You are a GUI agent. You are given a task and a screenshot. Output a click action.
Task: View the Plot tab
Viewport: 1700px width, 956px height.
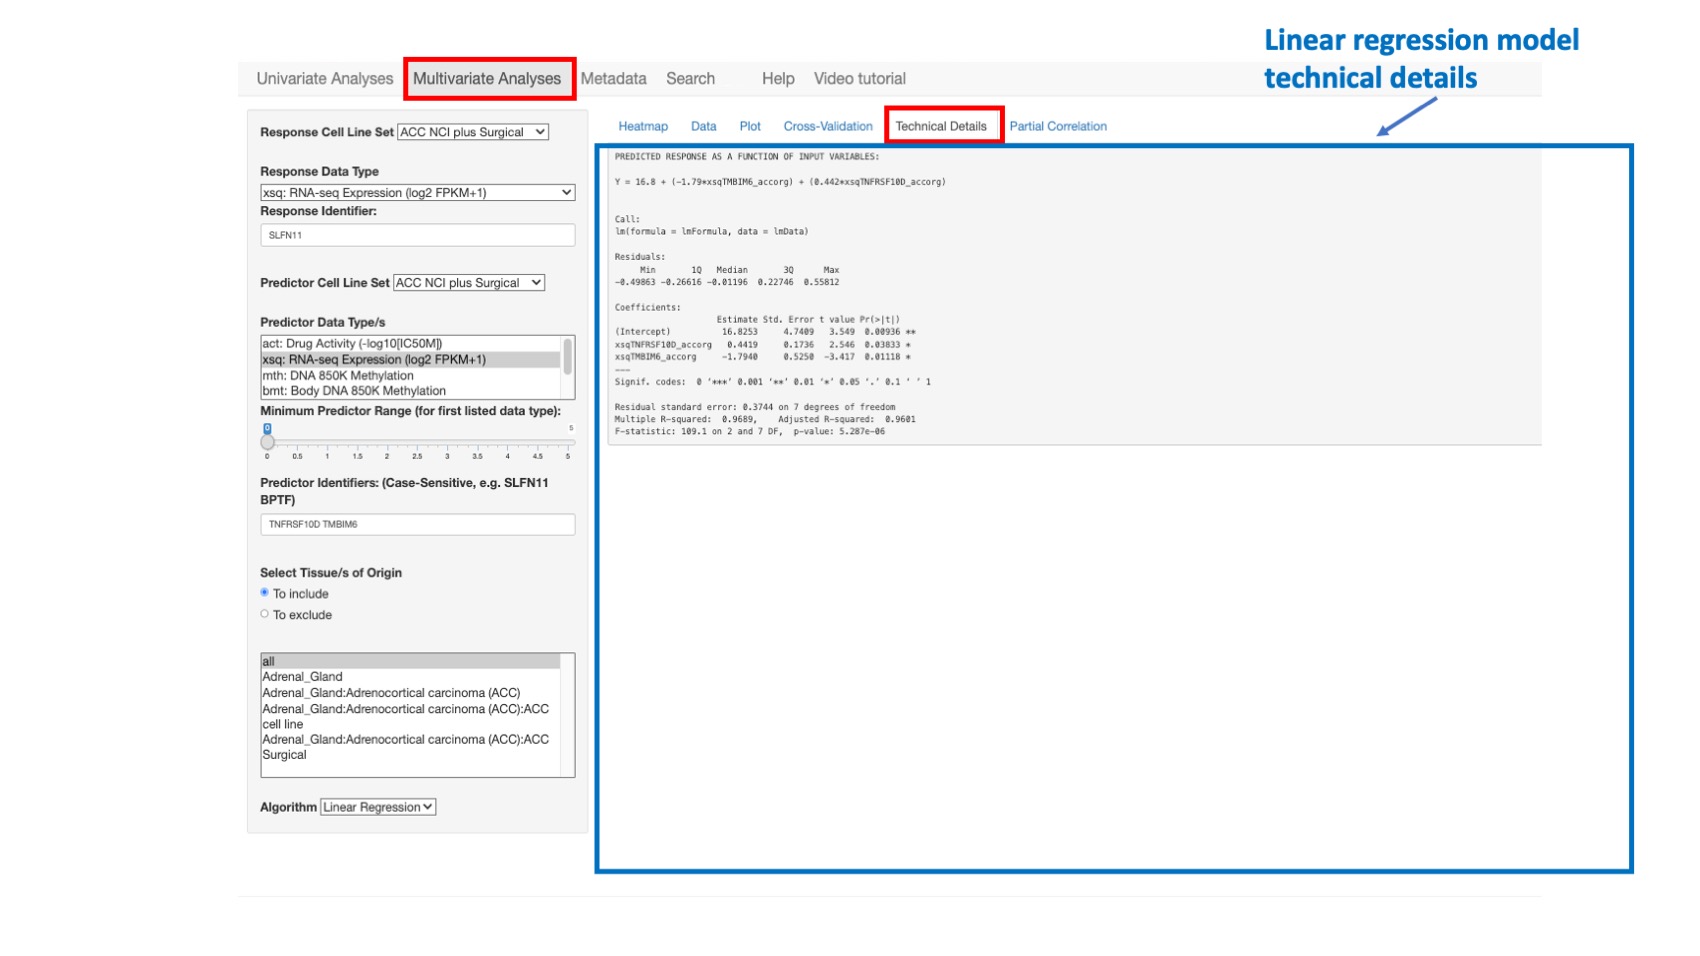tap(750, 126)
